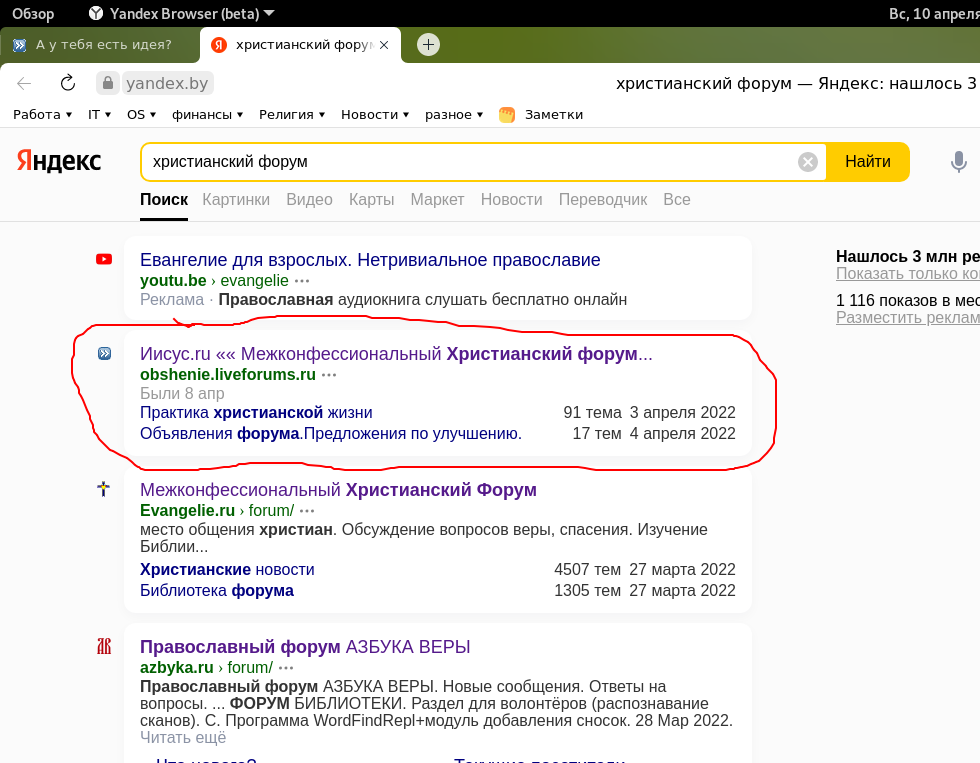Click the obshenie.liveforums.ru green URL
Screen dimensions: 980x763
point(228,374)
